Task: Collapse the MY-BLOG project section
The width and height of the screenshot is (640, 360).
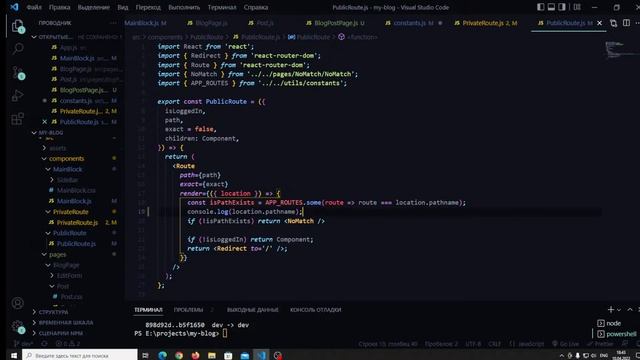Action: point(34,133)
